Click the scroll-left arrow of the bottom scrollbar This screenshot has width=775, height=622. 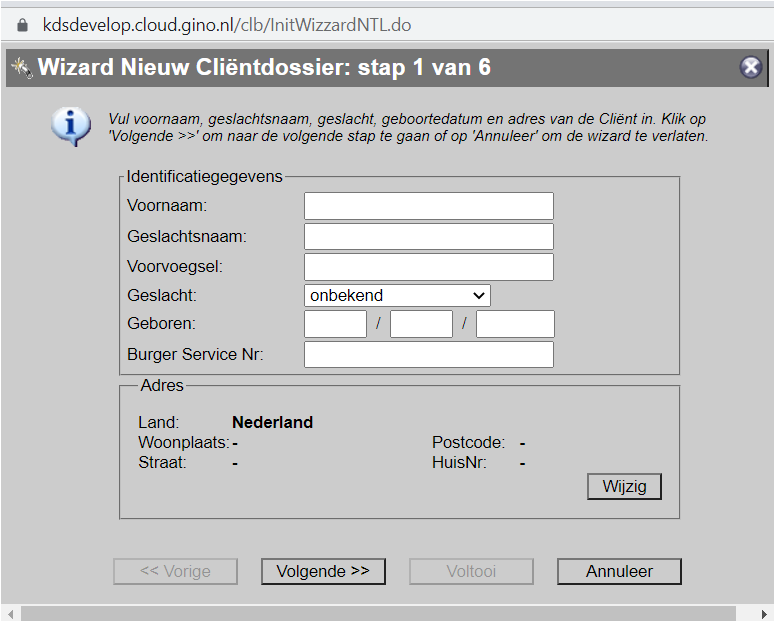click(x=9, y=613)
